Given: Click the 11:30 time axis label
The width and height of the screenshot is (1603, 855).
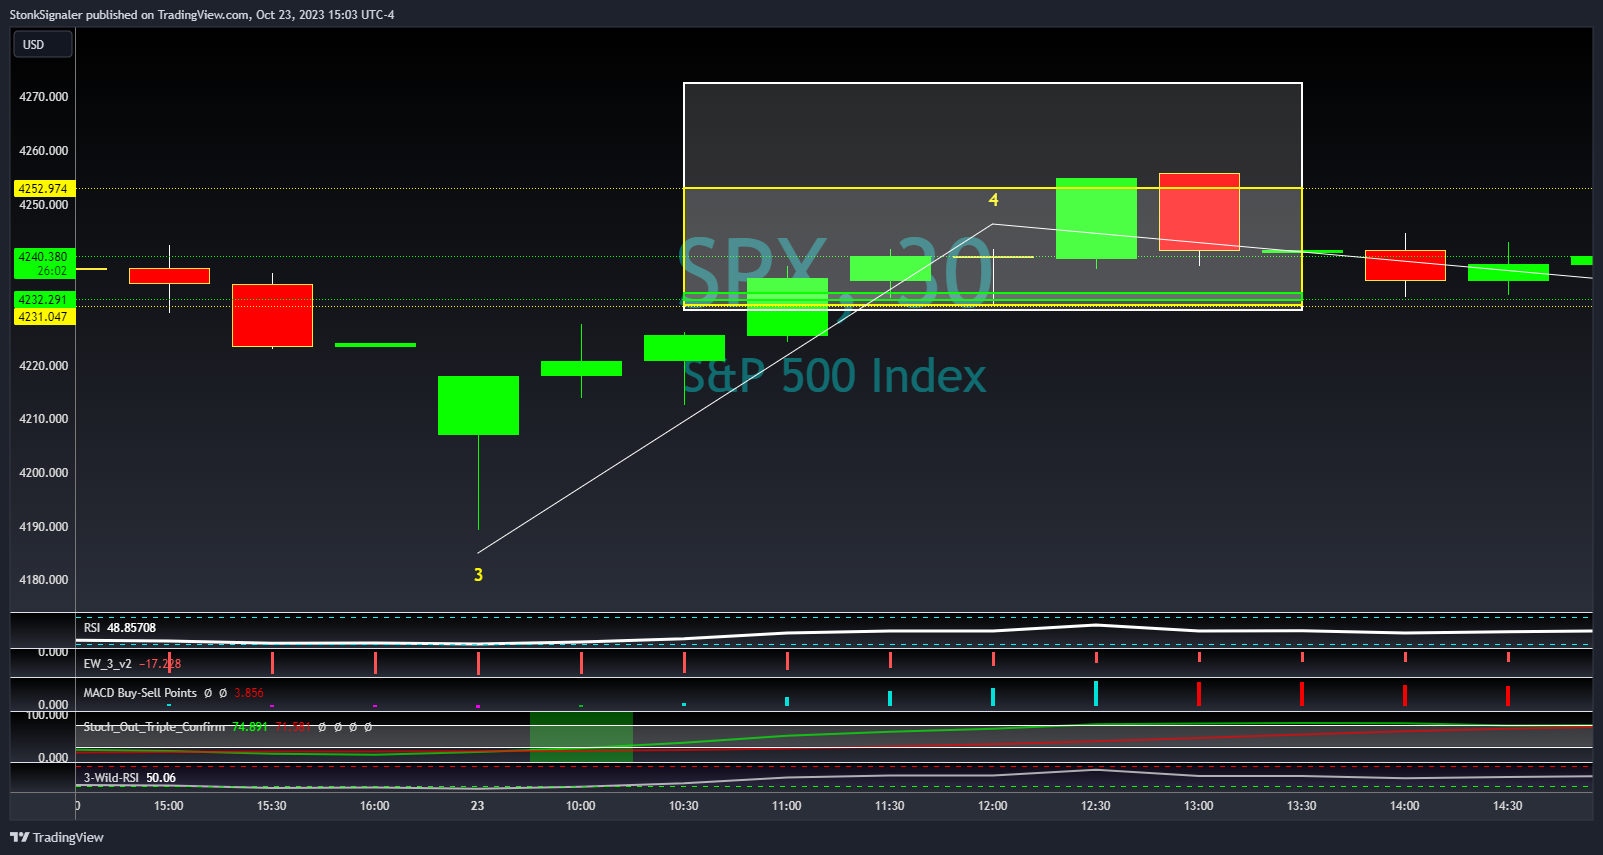Looking at the screenshot, I should (x=890, y=806).
